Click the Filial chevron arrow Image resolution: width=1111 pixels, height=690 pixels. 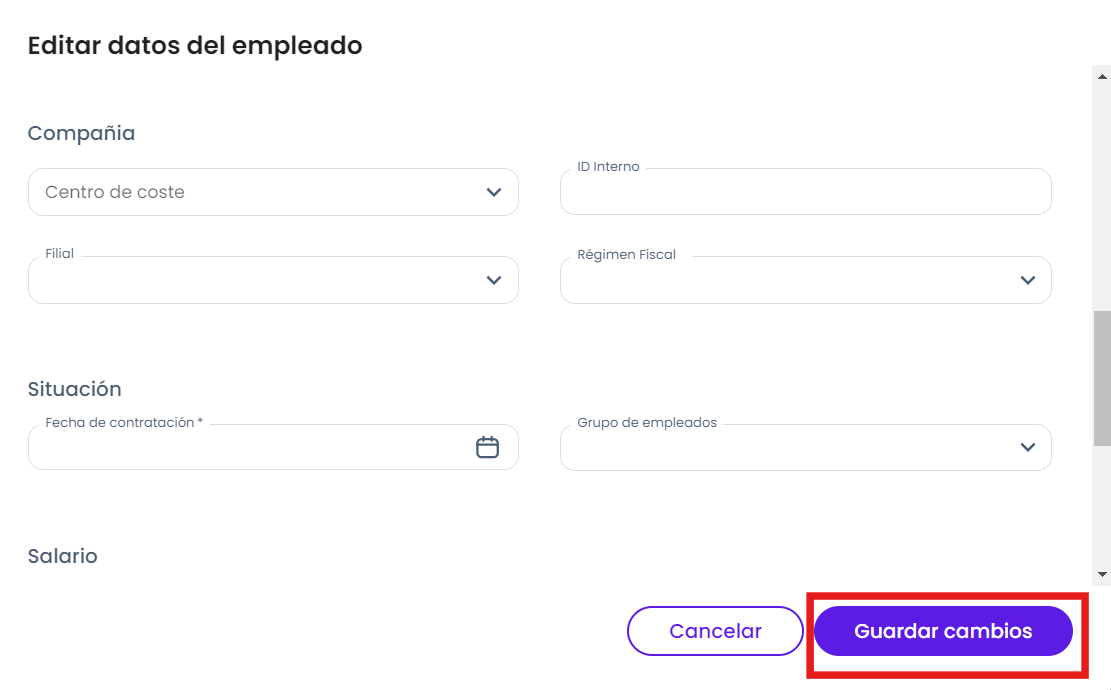(x=493, y=280)
